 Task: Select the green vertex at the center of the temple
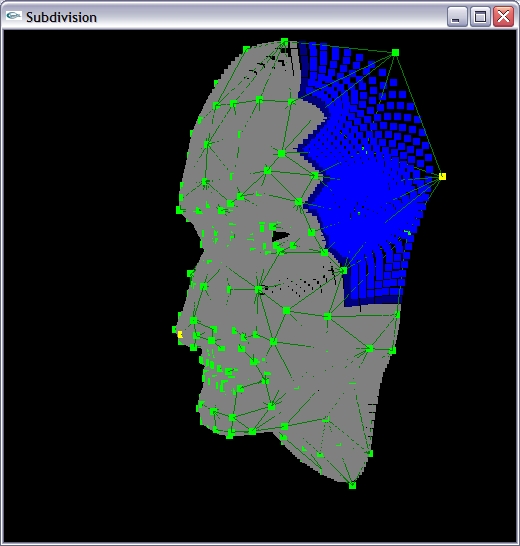[x=281, y=153]
